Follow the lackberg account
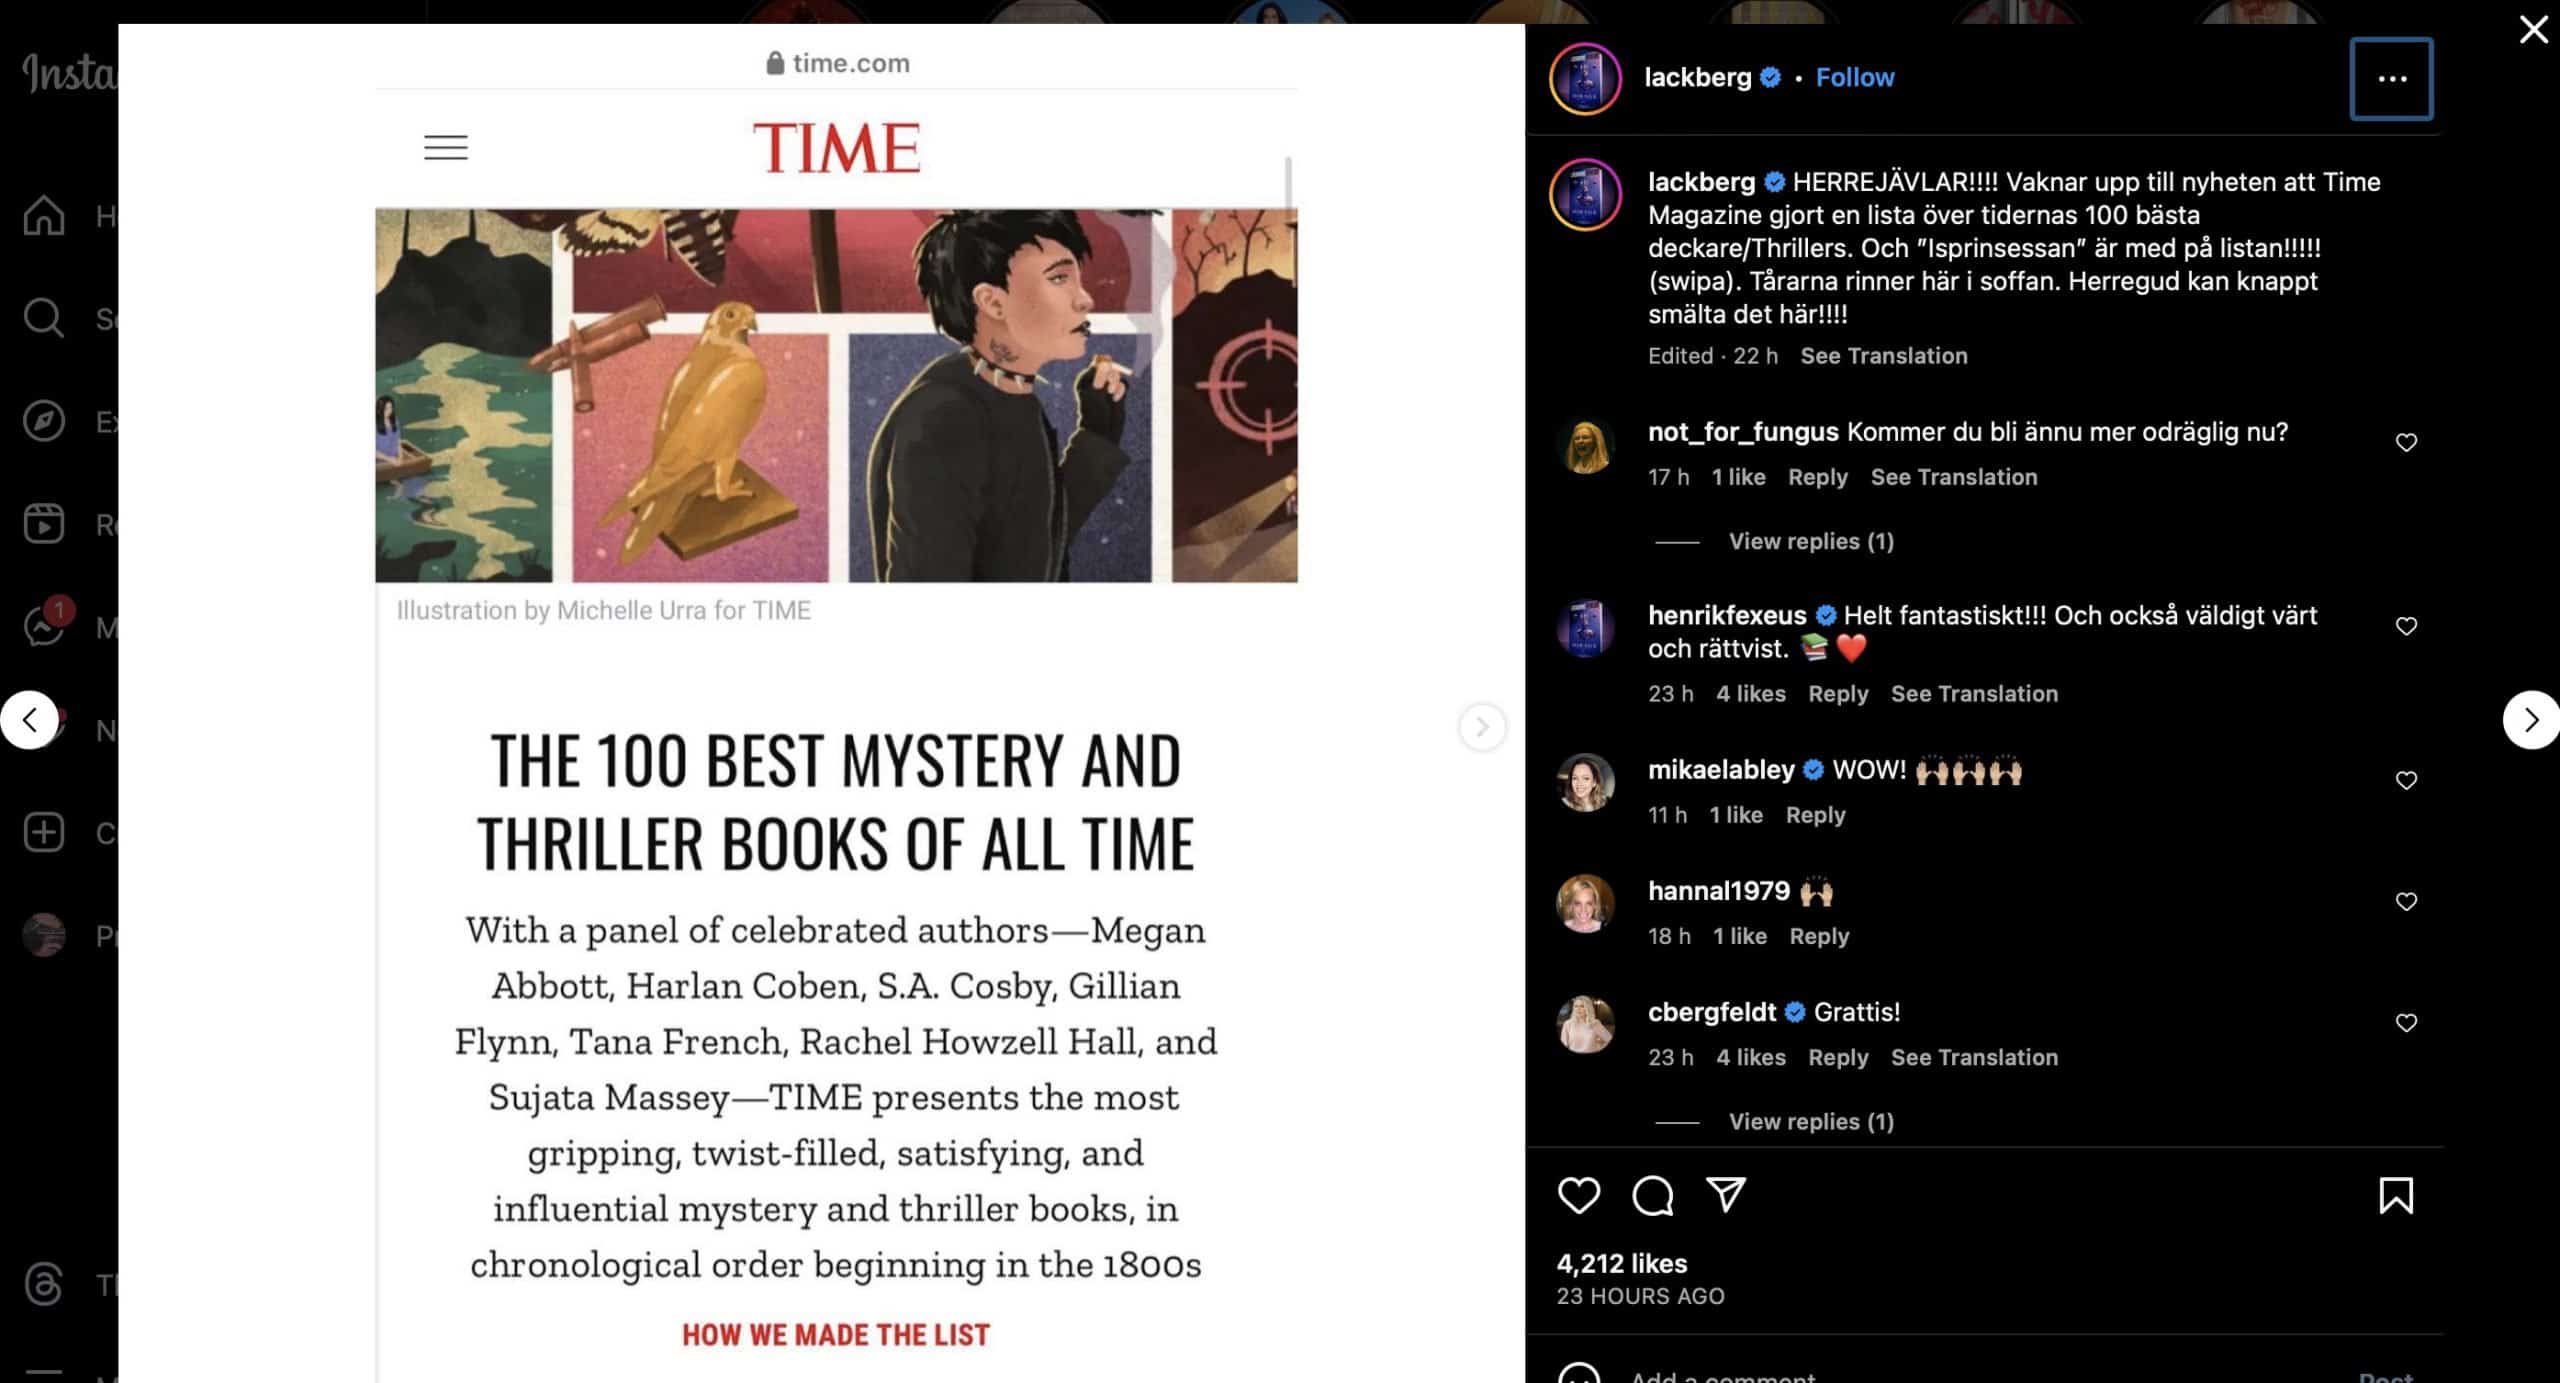Viewport: 2560px width, 1383px height. coord(1855,78)
